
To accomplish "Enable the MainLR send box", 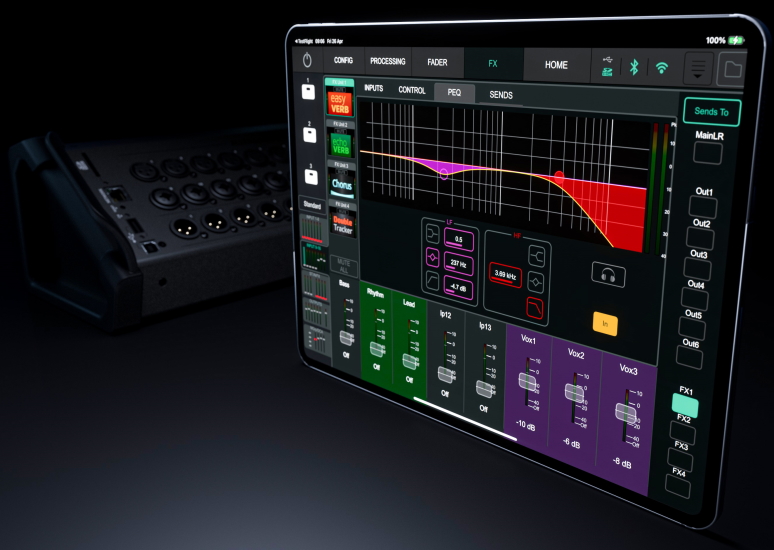I will click(x=709, y=153).
